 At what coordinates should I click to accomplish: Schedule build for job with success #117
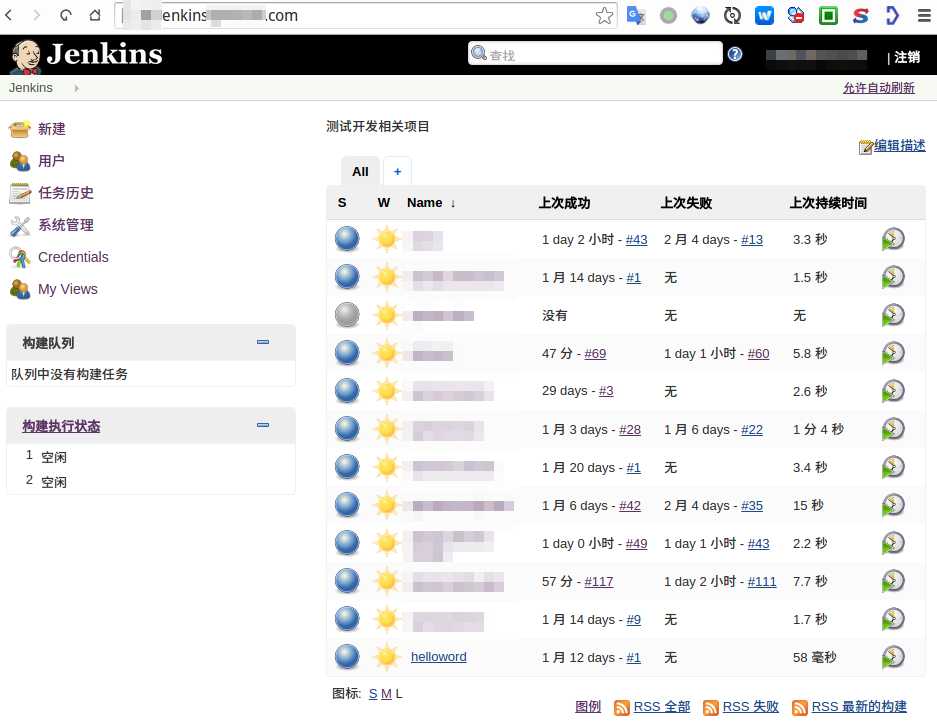tap(893, 581)
